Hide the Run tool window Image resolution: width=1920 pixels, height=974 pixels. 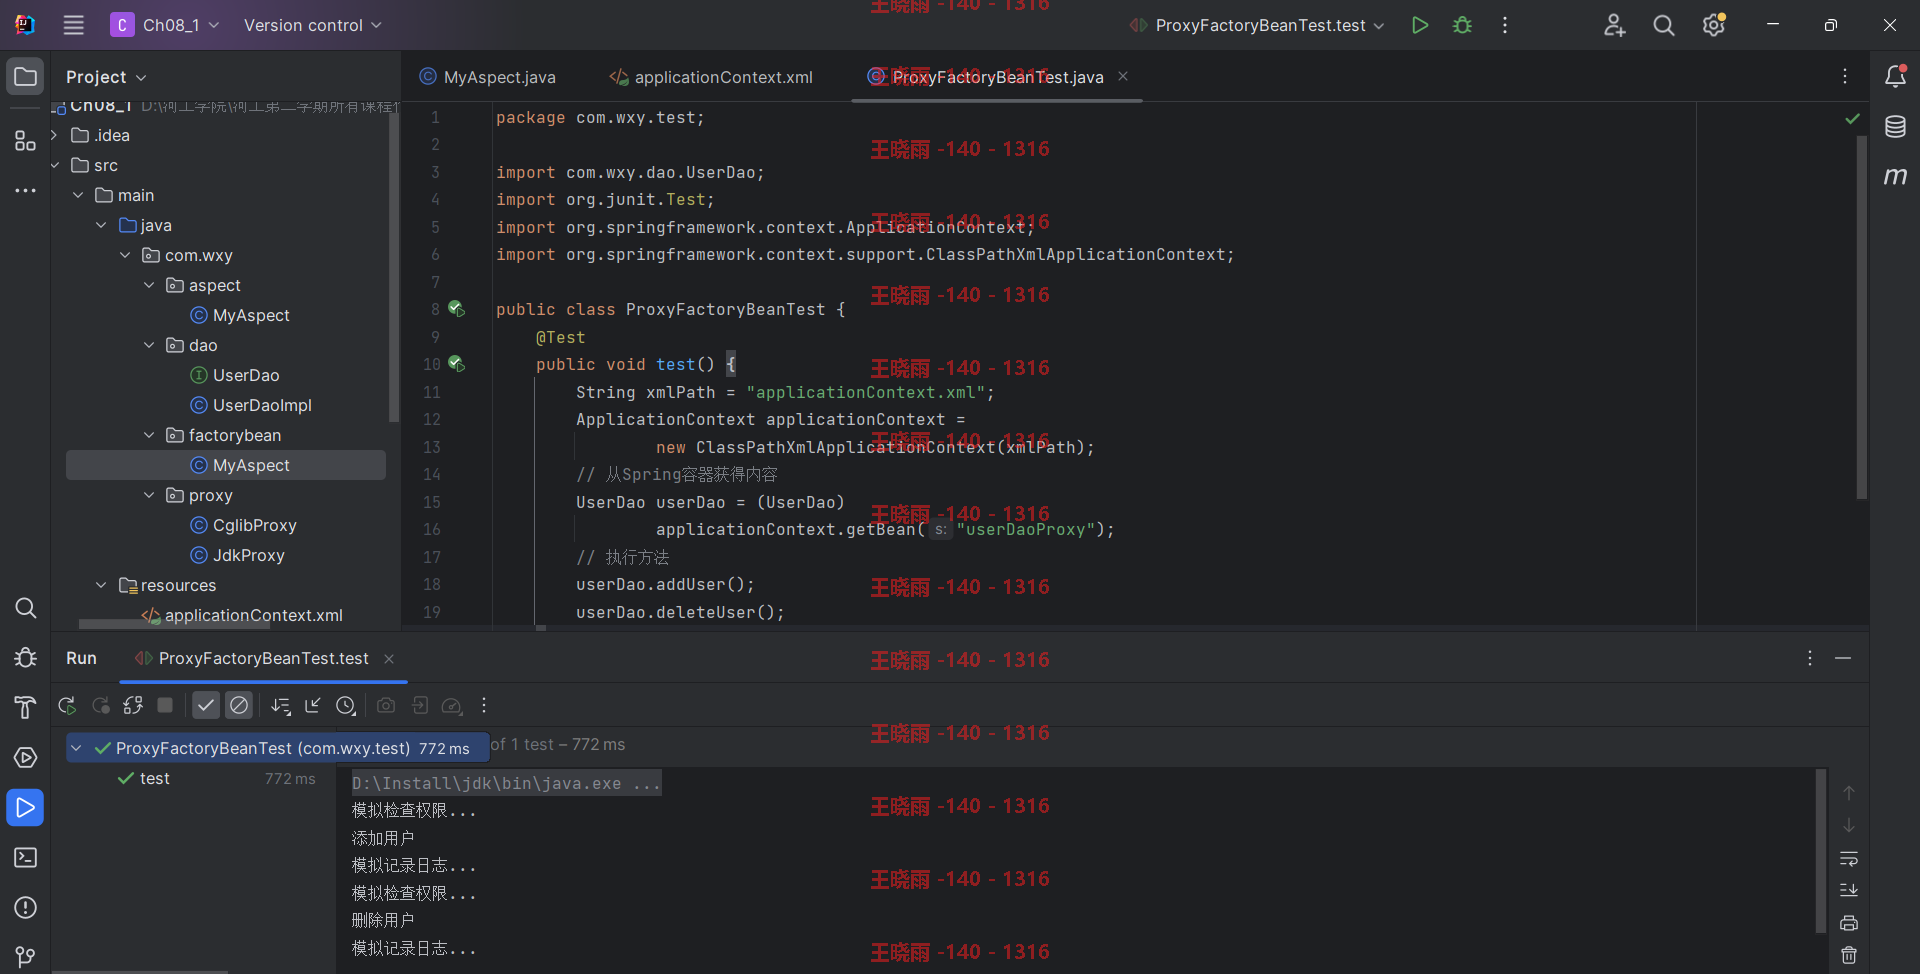[x=1843, y=658]
